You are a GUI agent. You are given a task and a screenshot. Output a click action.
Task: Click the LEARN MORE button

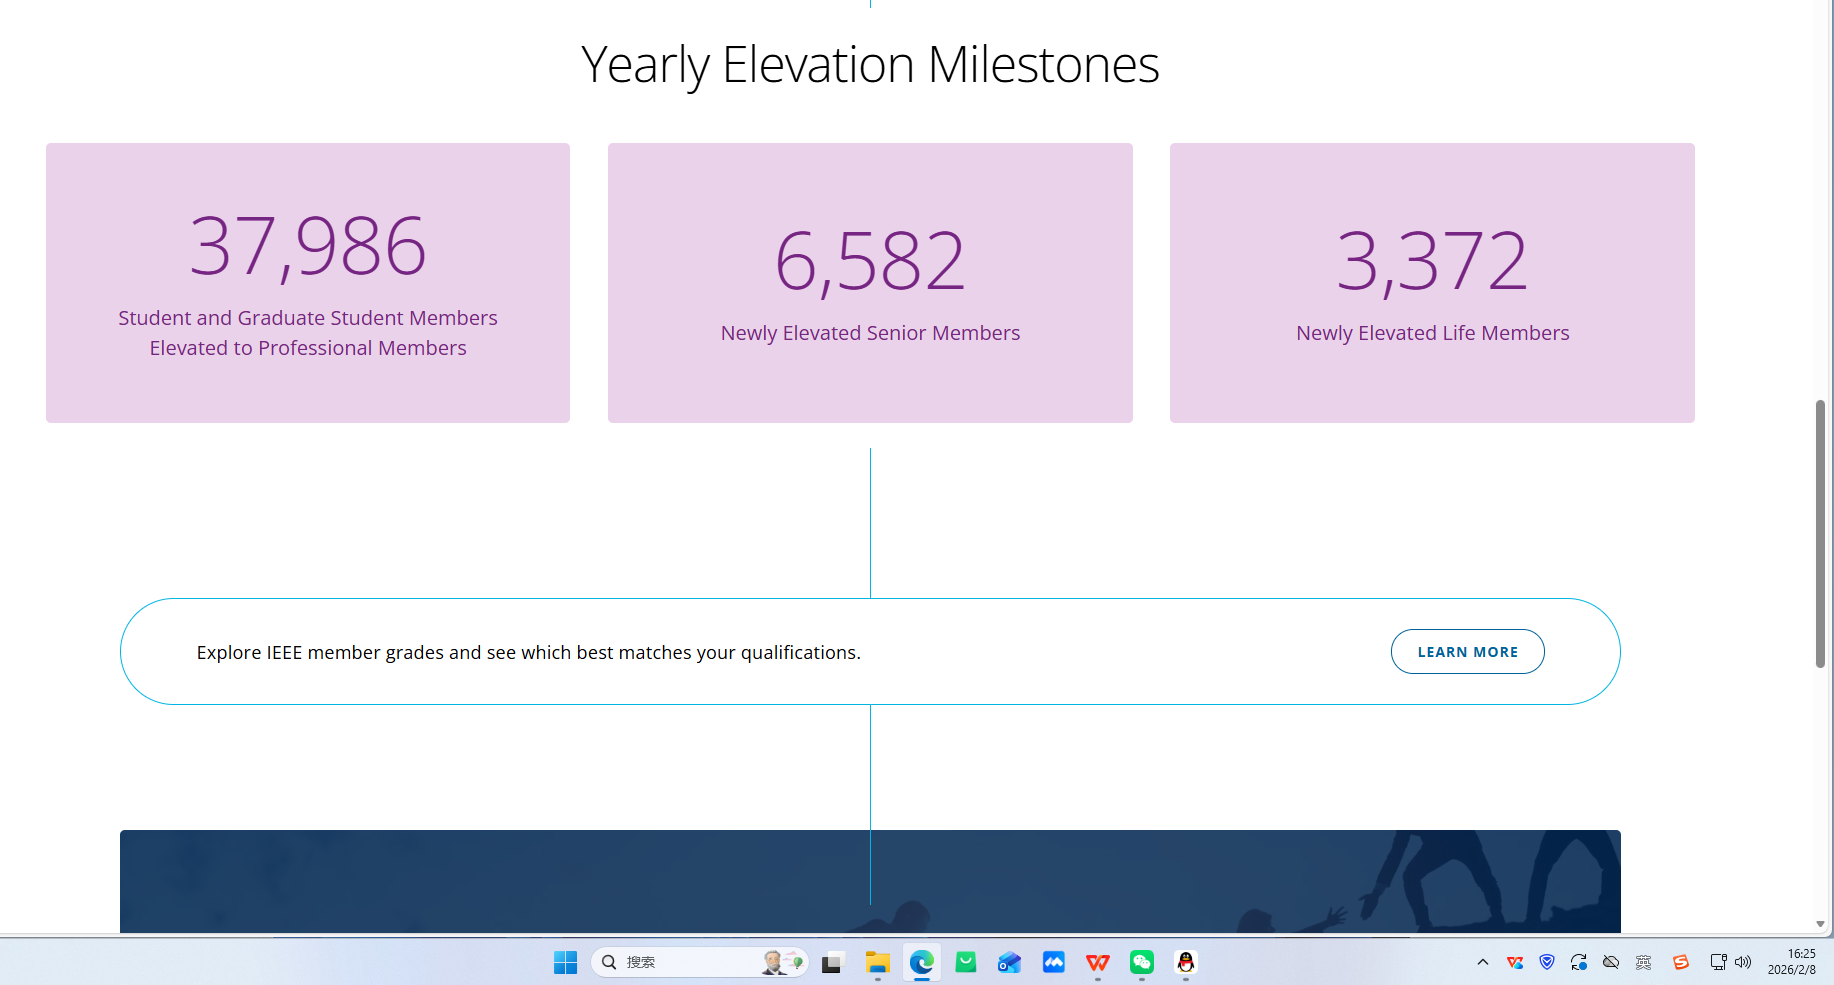pyautogui.click(x=1467, y=652)
